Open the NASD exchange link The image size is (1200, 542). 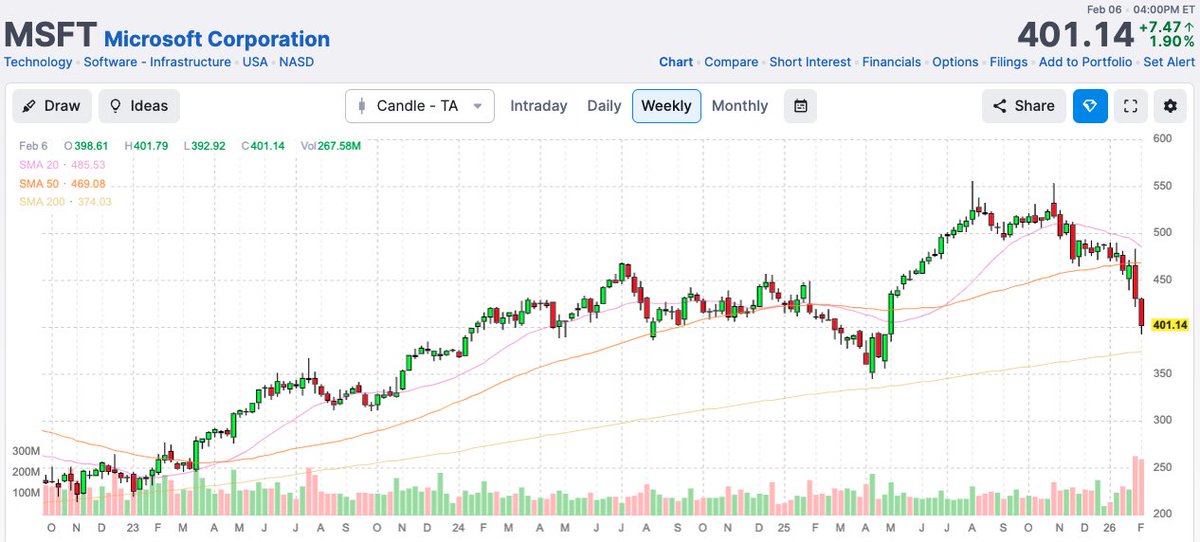click(x=297, y=62)
